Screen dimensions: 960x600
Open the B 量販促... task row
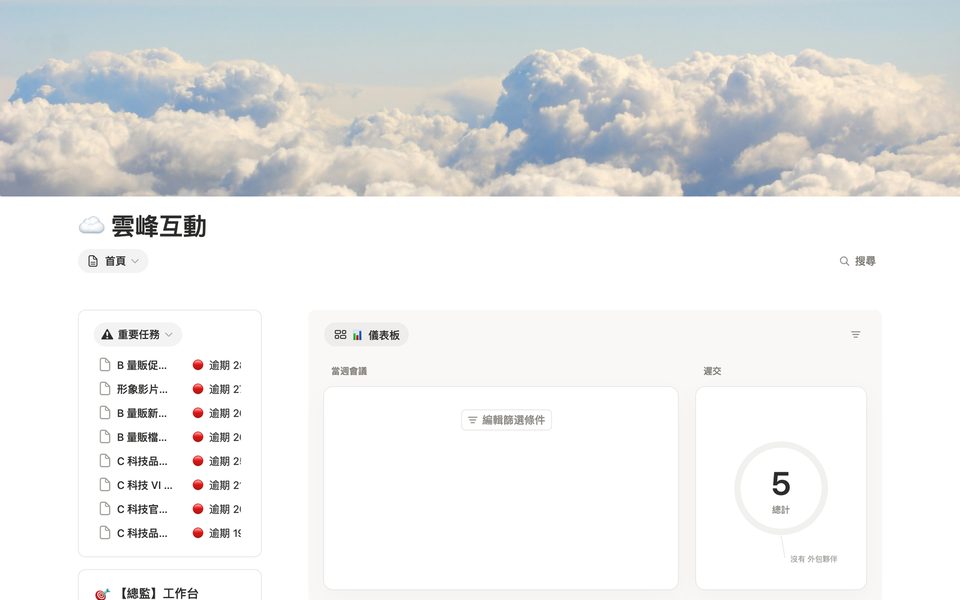tap(170, 365)
